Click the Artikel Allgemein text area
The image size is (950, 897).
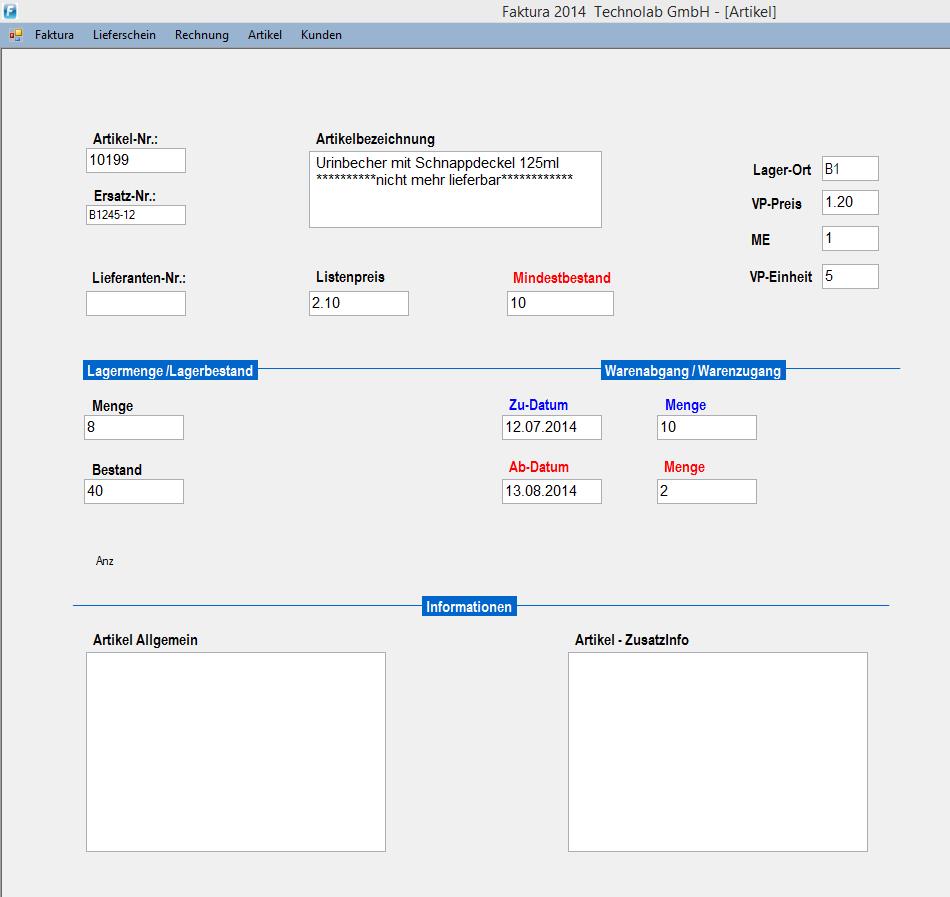236,752
